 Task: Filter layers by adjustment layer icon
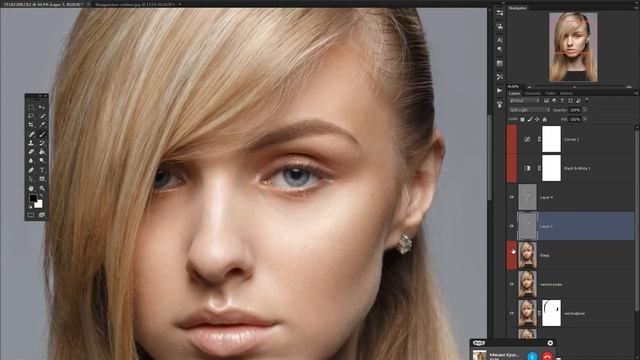tap(554, 100)
